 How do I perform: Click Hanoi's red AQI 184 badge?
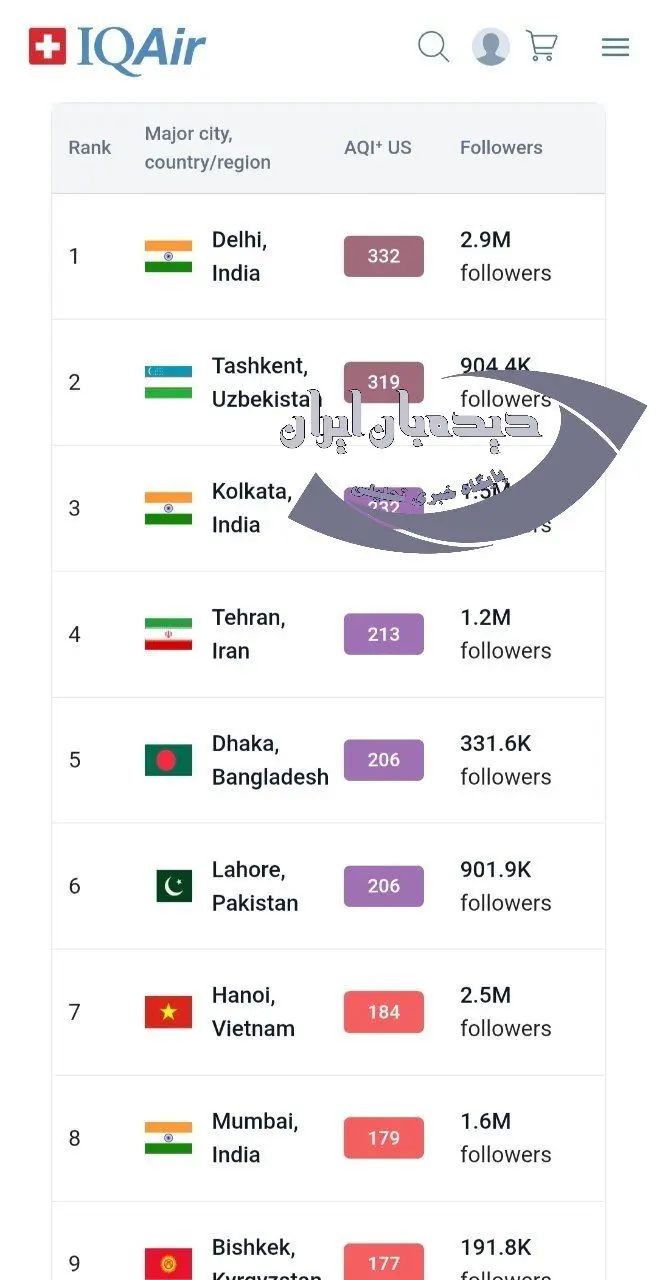(384, 1012)
